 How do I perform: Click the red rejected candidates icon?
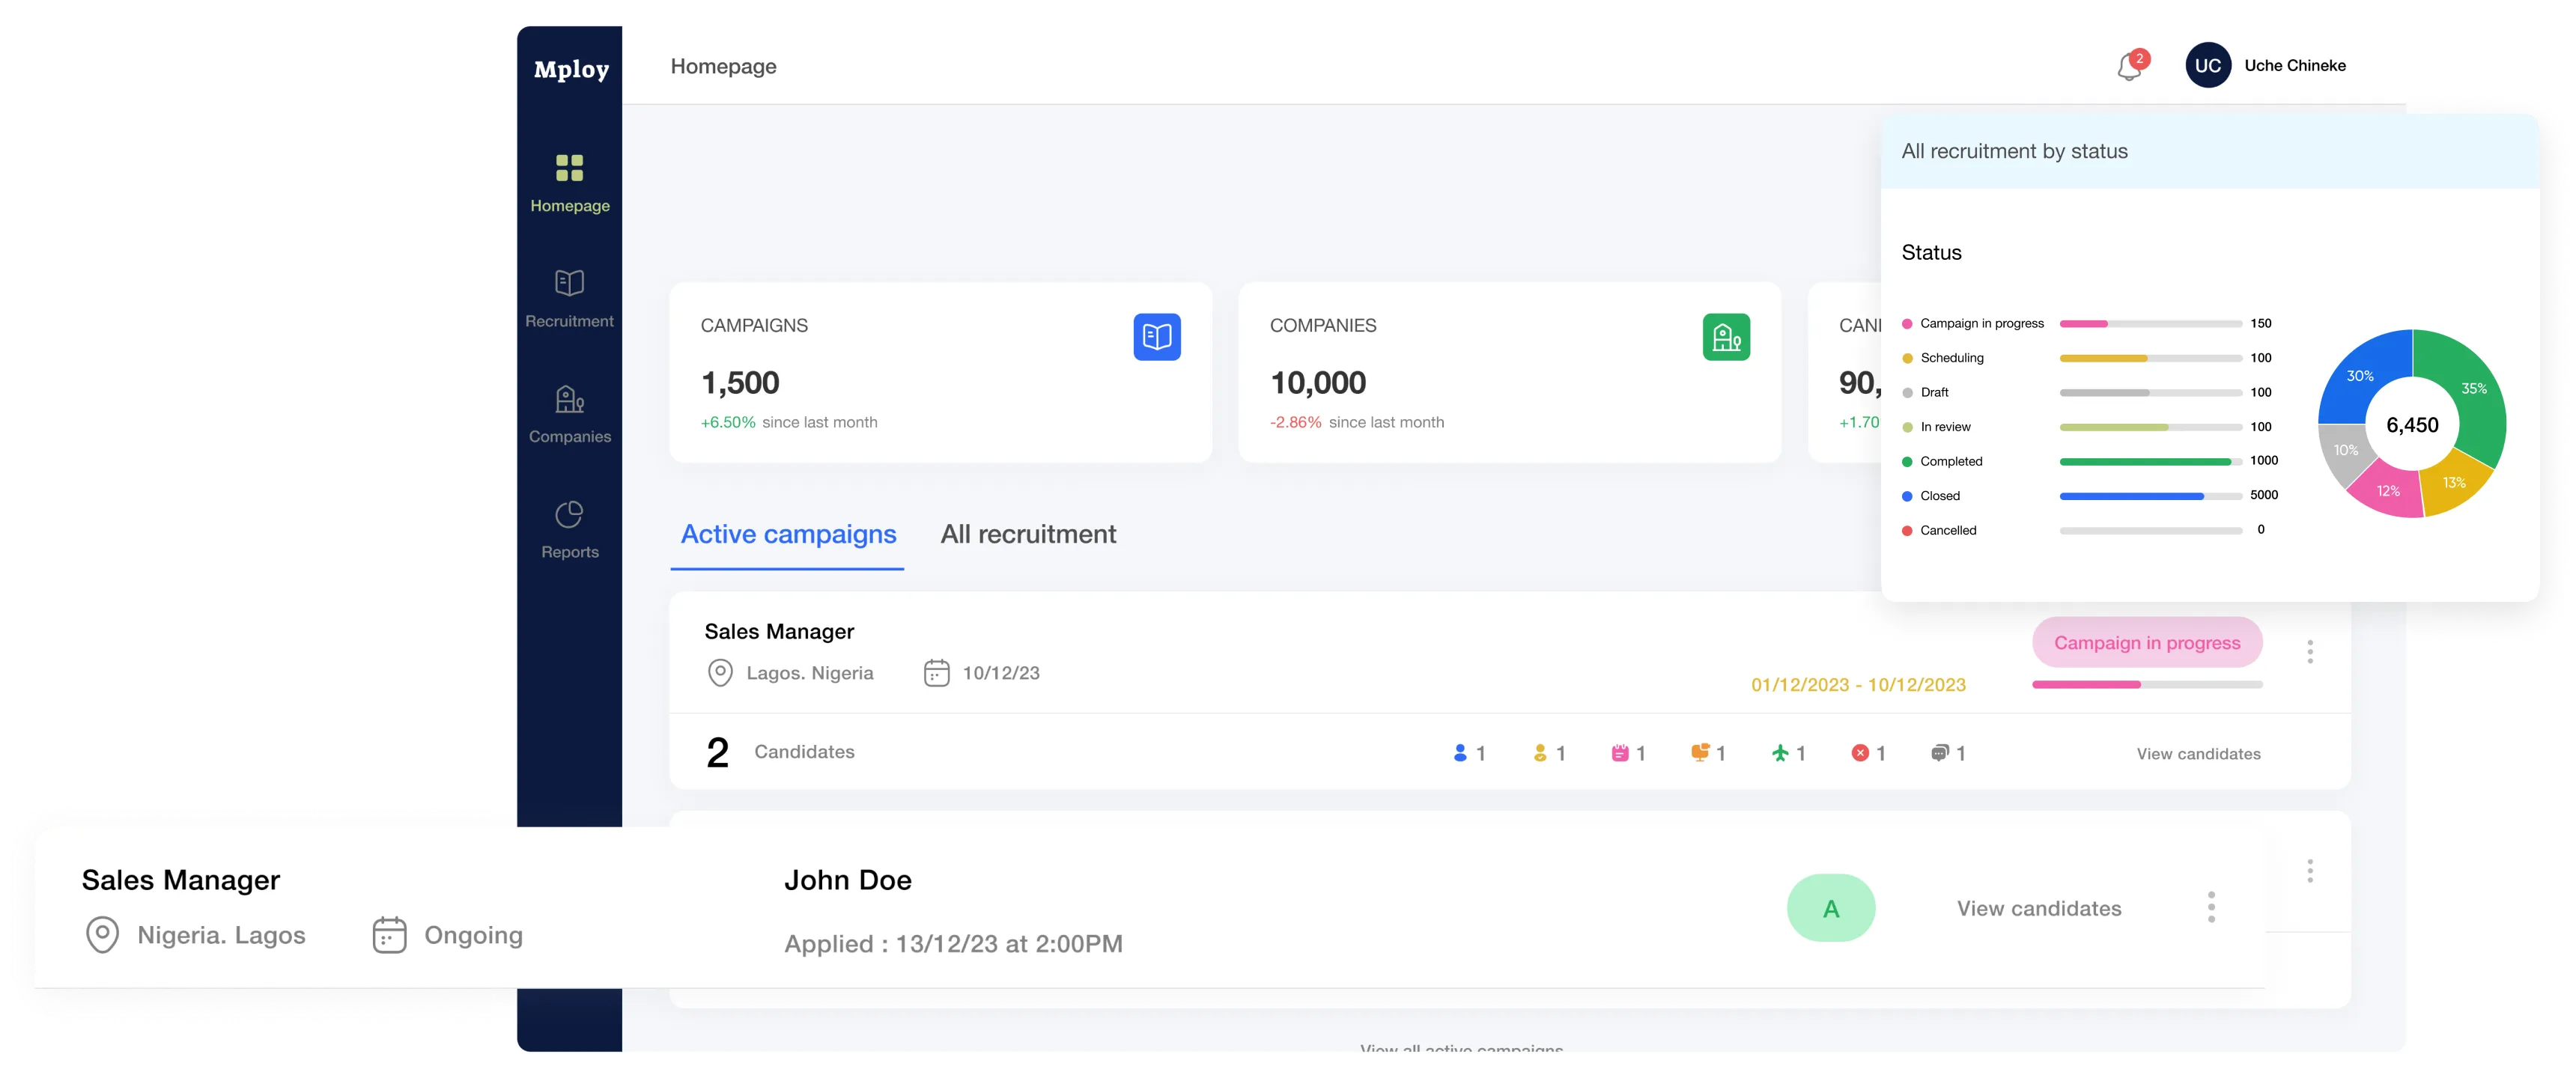pos(1860,753)
